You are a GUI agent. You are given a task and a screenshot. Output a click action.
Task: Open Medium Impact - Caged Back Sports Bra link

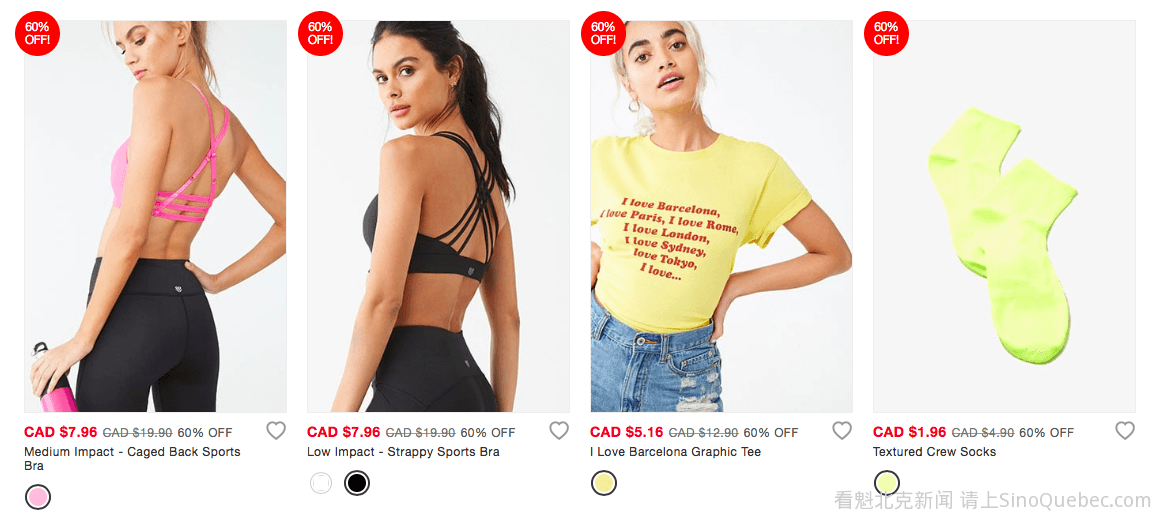[133, 459]
